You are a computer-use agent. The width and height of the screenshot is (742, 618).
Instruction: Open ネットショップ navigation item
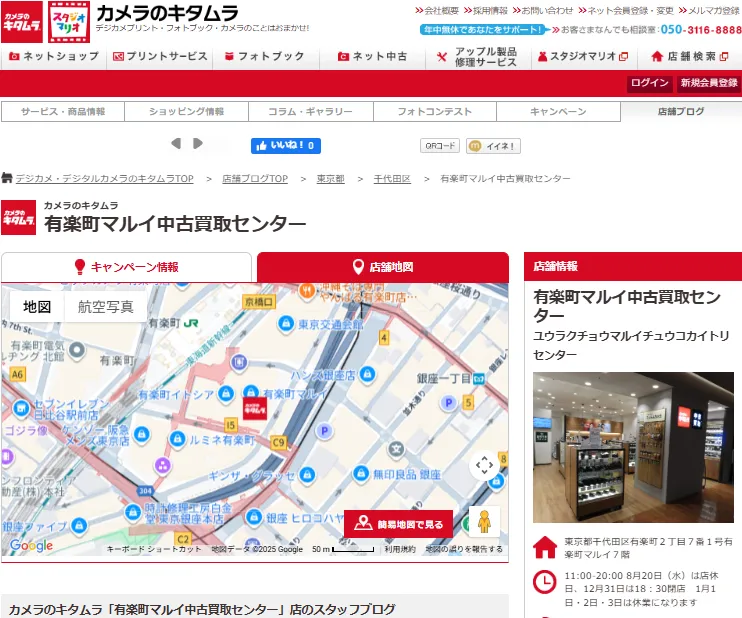tap(54, 56)
